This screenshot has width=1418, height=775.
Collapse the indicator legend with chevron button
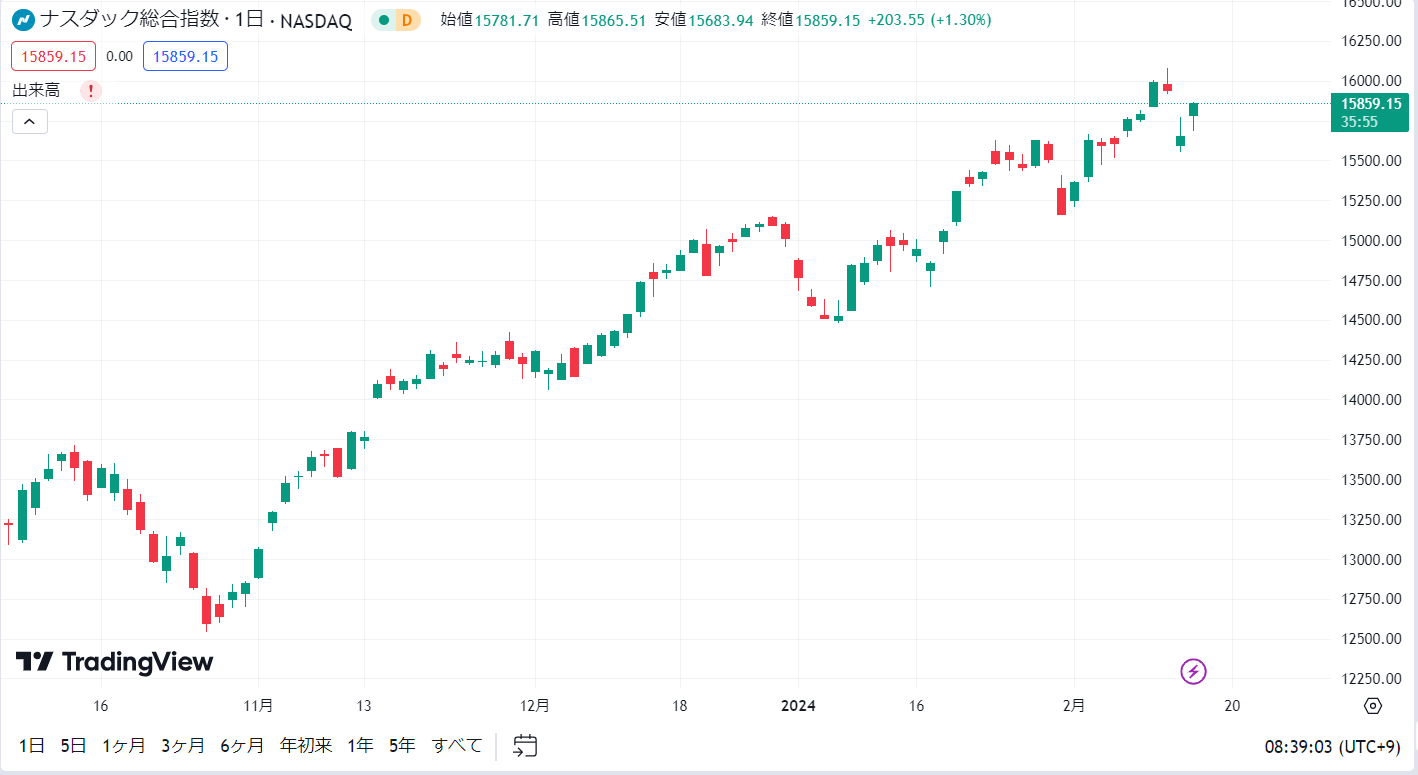coord(30,122)
